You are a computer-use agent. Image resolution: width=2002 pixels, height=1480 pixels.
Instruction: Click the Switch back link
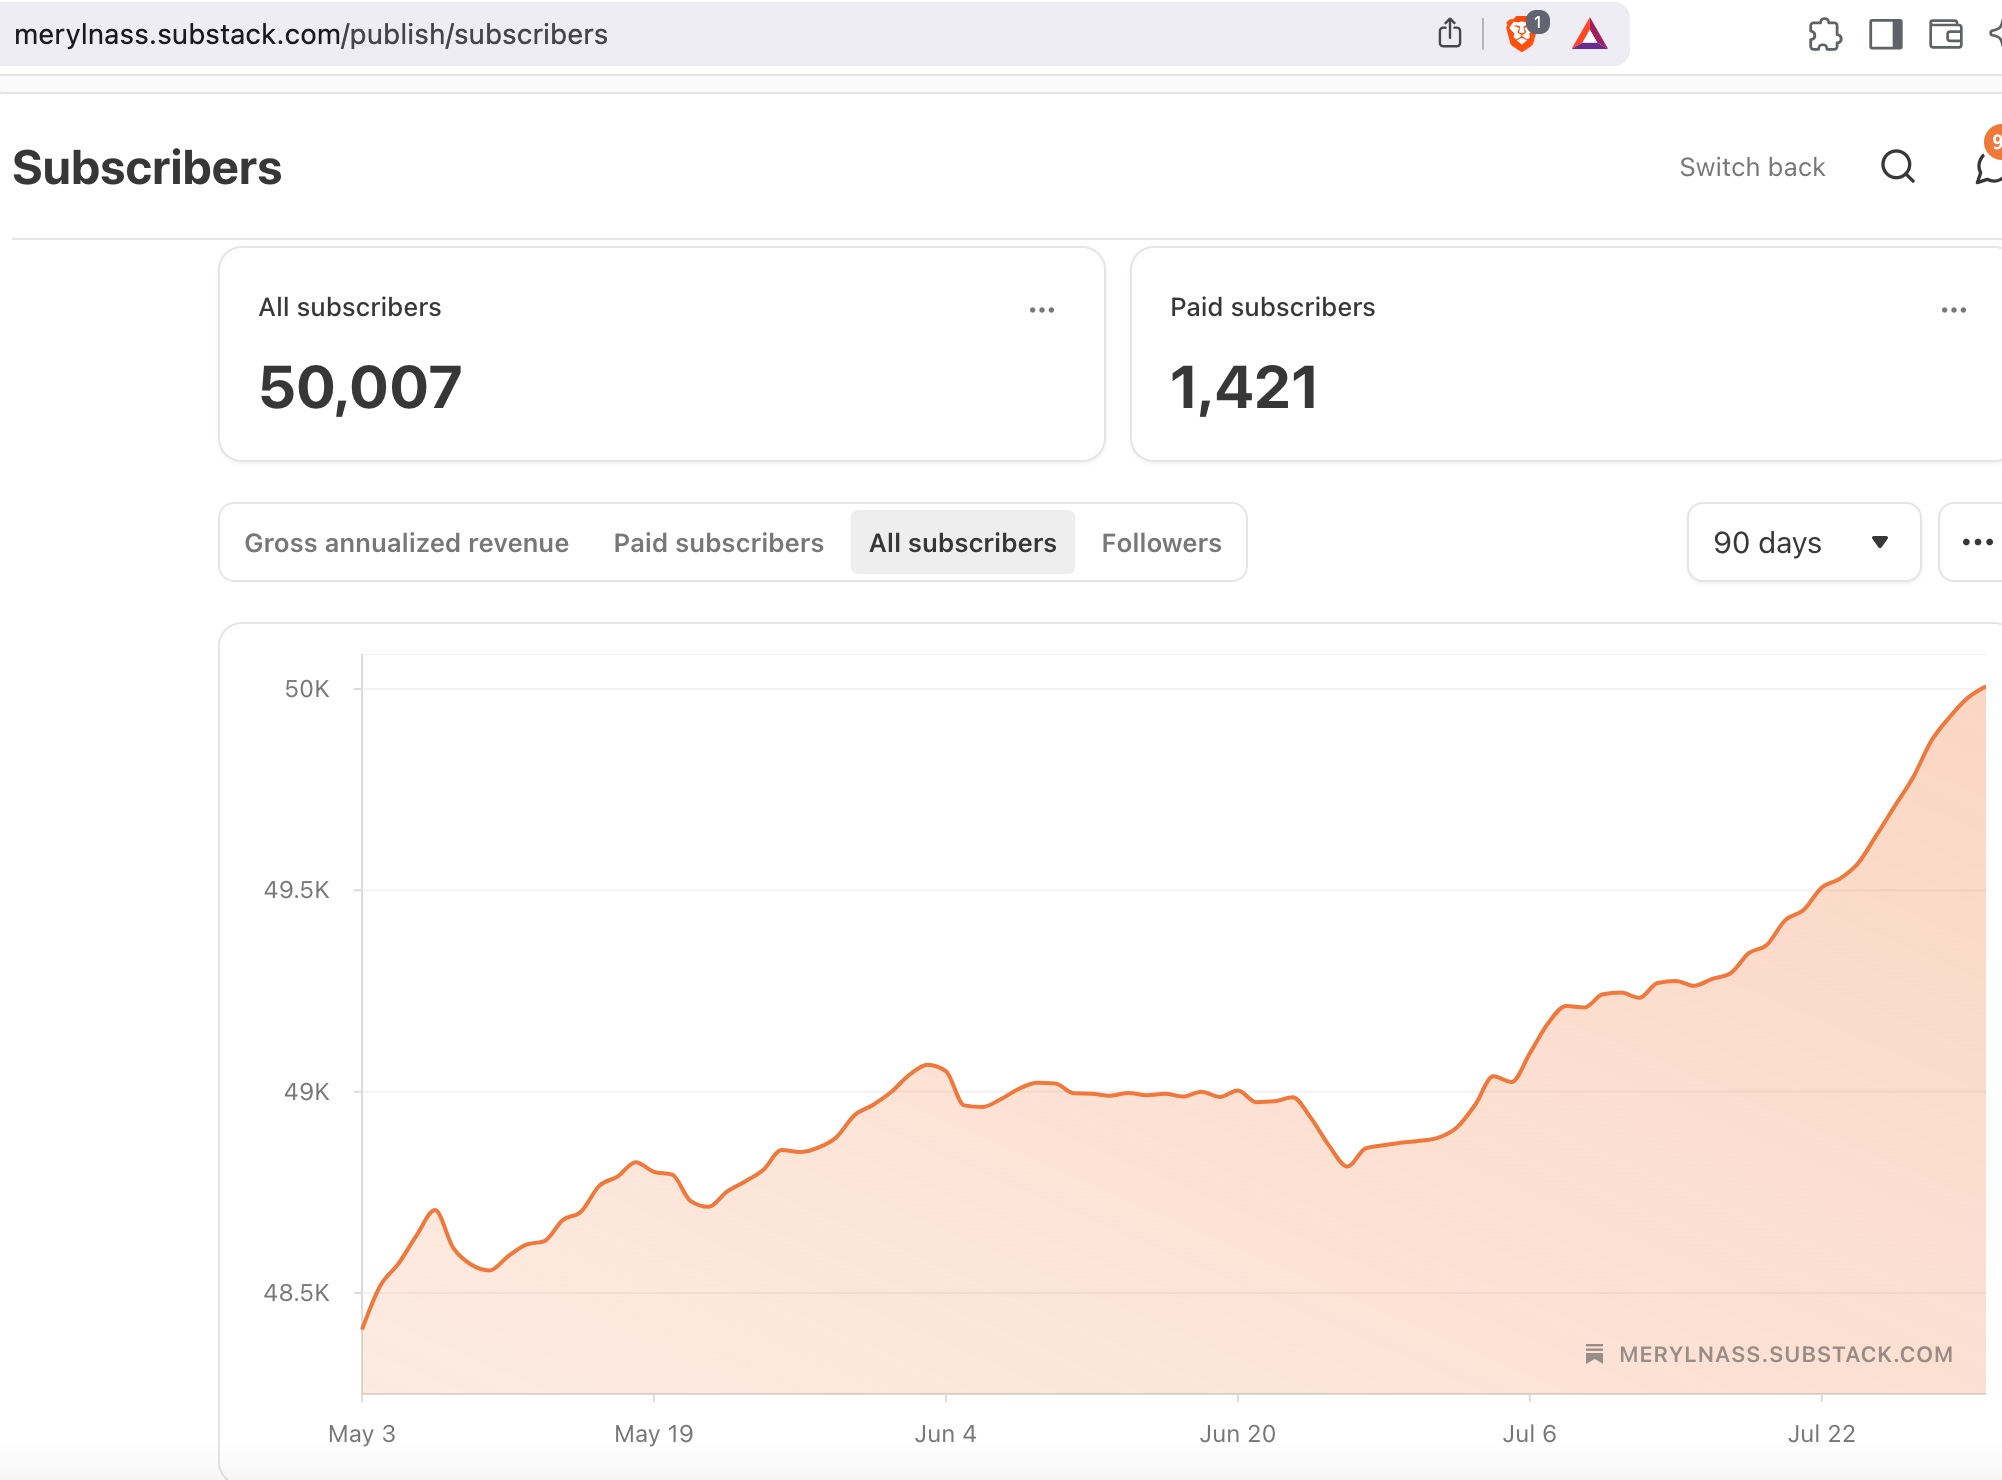[x=1752, y=167]
